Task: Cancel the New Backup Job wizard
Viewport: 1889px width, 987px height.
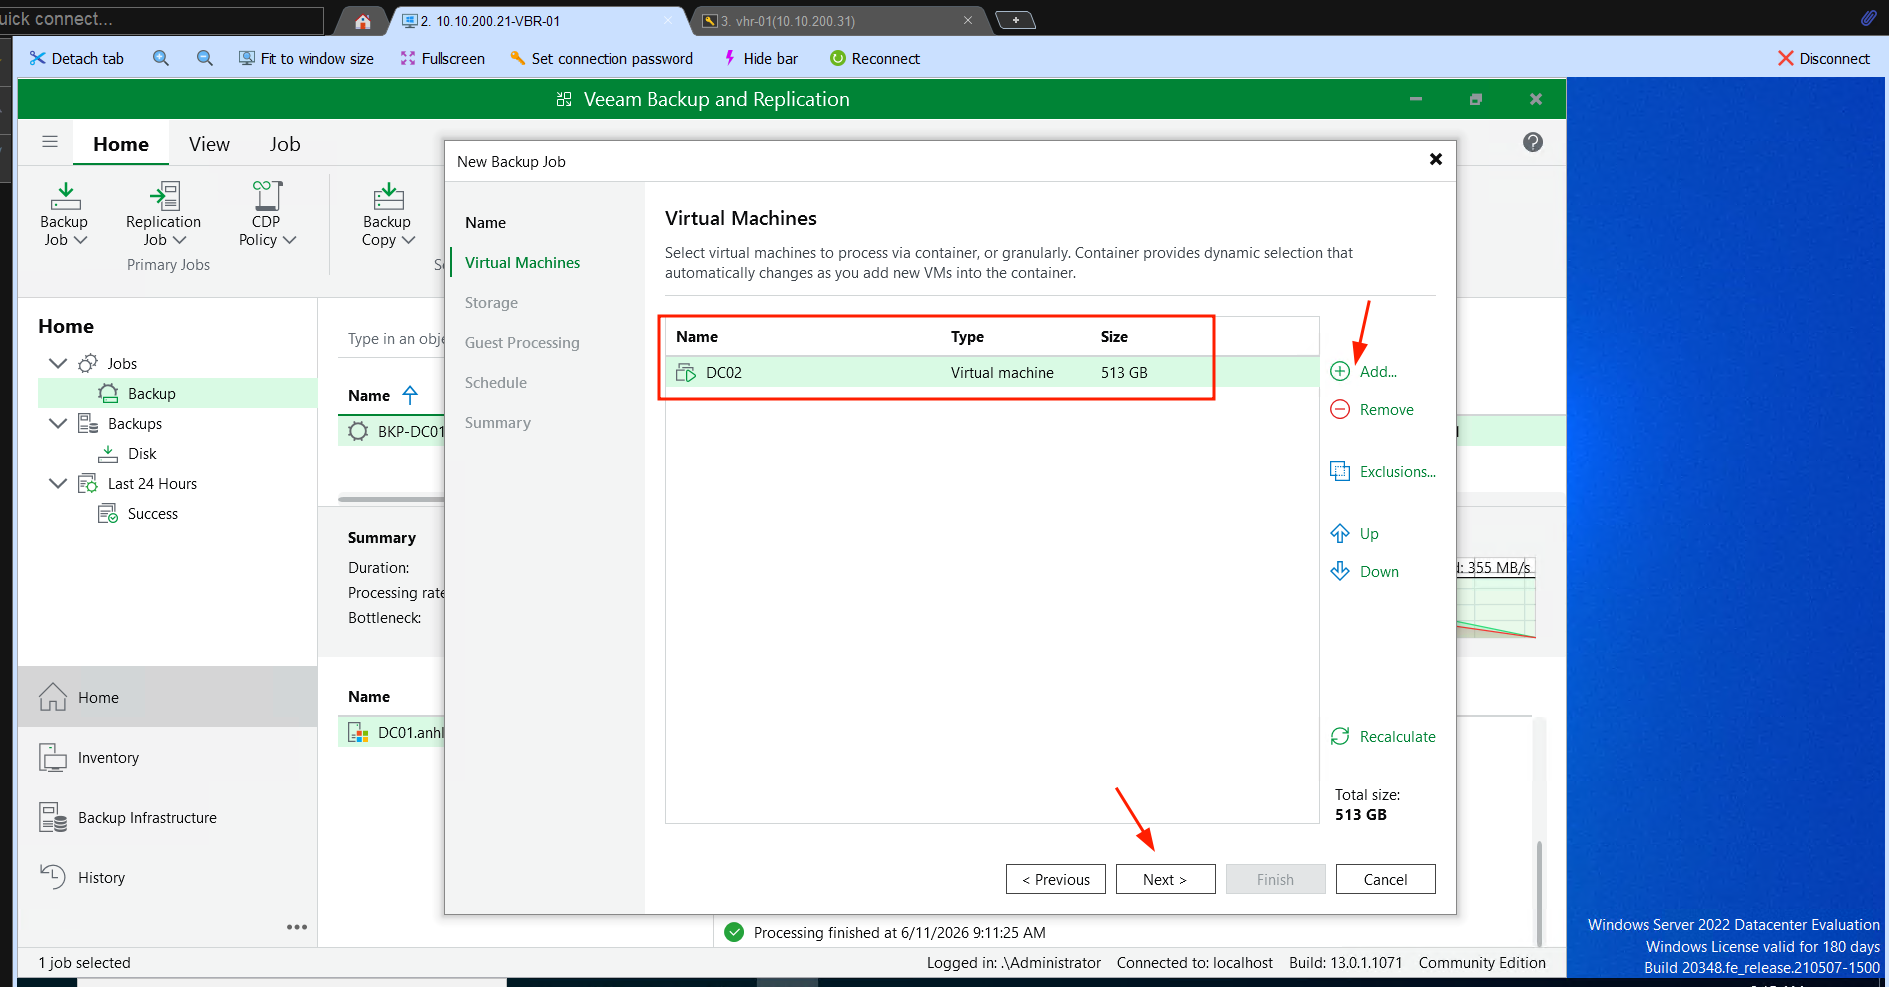Action: [1385, 879]
